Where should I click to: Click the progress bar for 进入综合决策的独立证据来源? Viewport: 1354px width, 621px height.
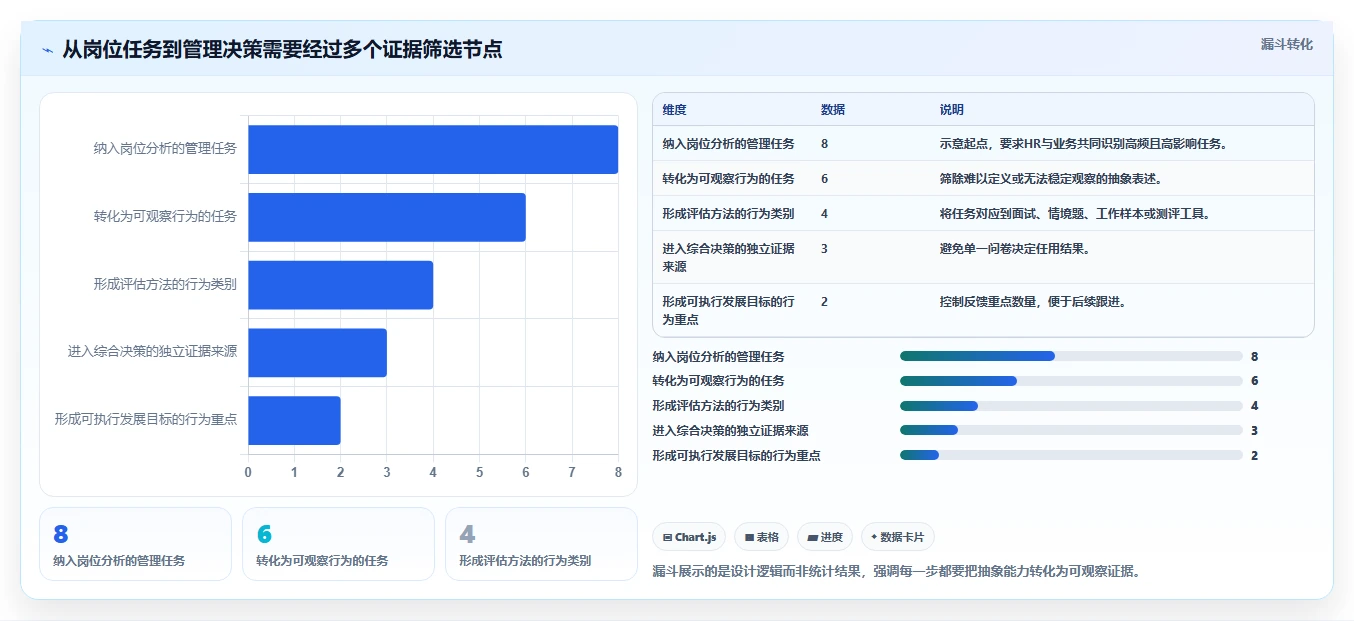pyautogui.click(x=1071, y=431)
